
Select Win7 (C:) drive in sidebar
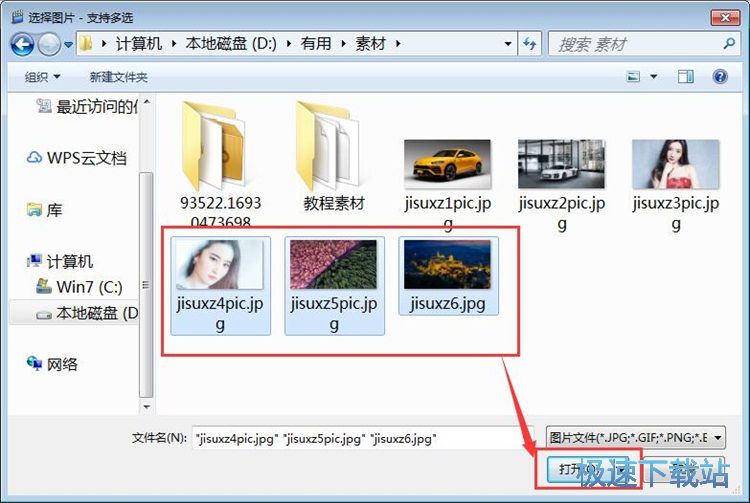tap(79, 287)
